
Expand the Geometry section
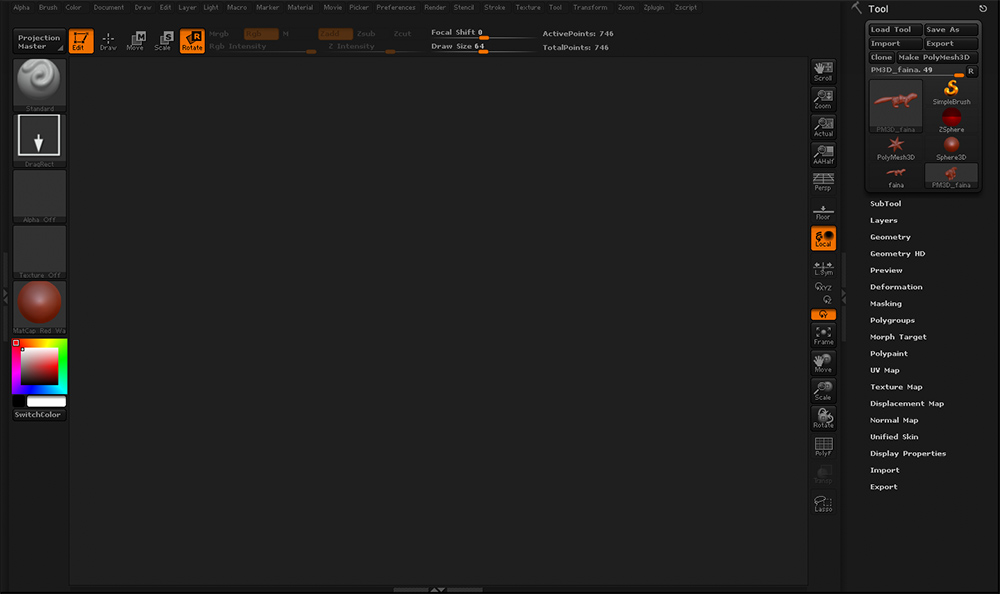tap(890, 237)
